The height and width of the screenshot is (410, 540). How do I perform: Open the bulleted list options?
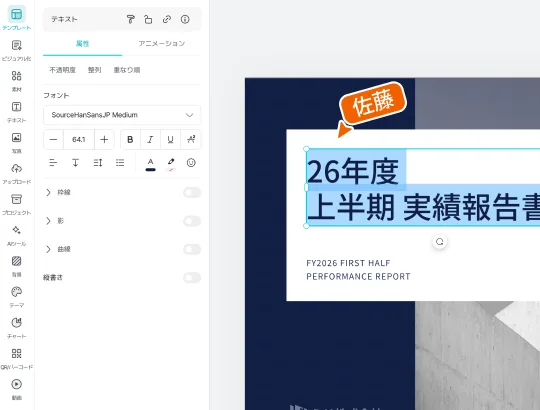click(x=120, y=162)
